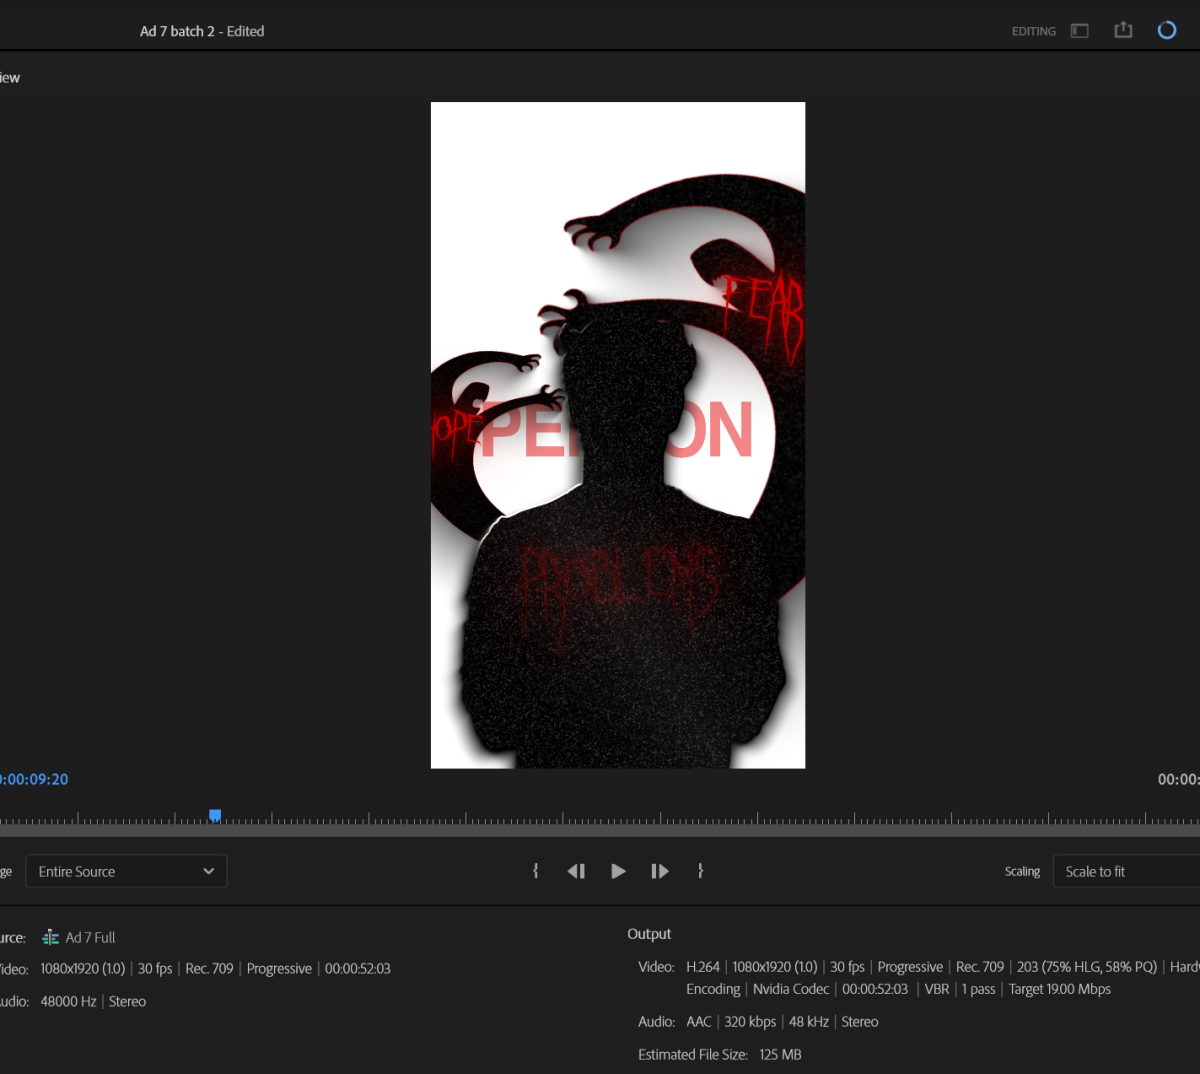This screenshot has width=1200, height=1074.
Task: Click the 00:00:09:20 current timecode
Action: (34, 779)
